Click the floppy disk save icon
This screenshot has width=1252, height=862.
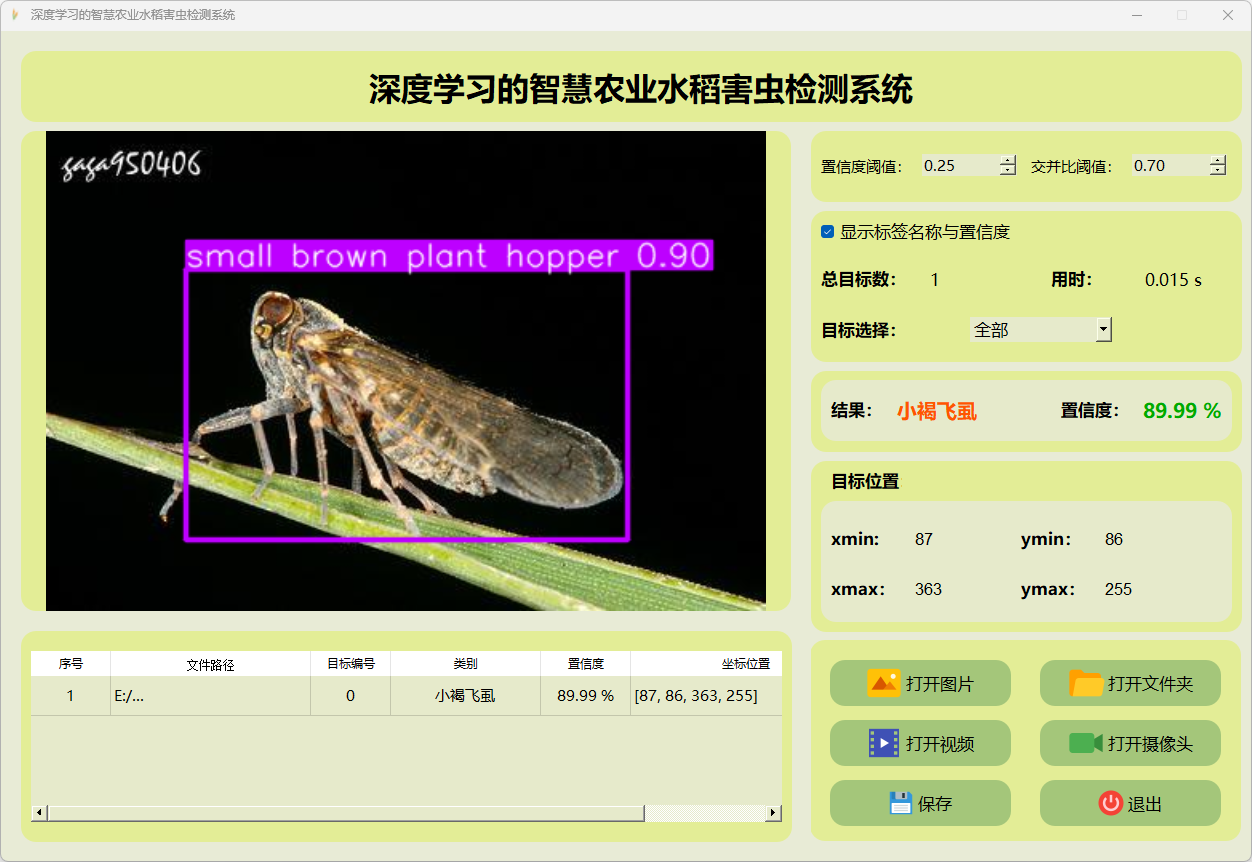click(901, 803)
